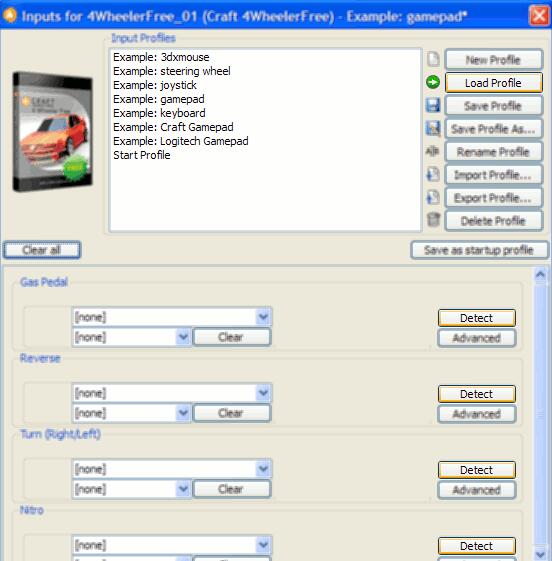Click the green arrow Load Profile icon
The height and width of the screenshot is (561, 552).
pyautogui.click(x=433, y=82)
